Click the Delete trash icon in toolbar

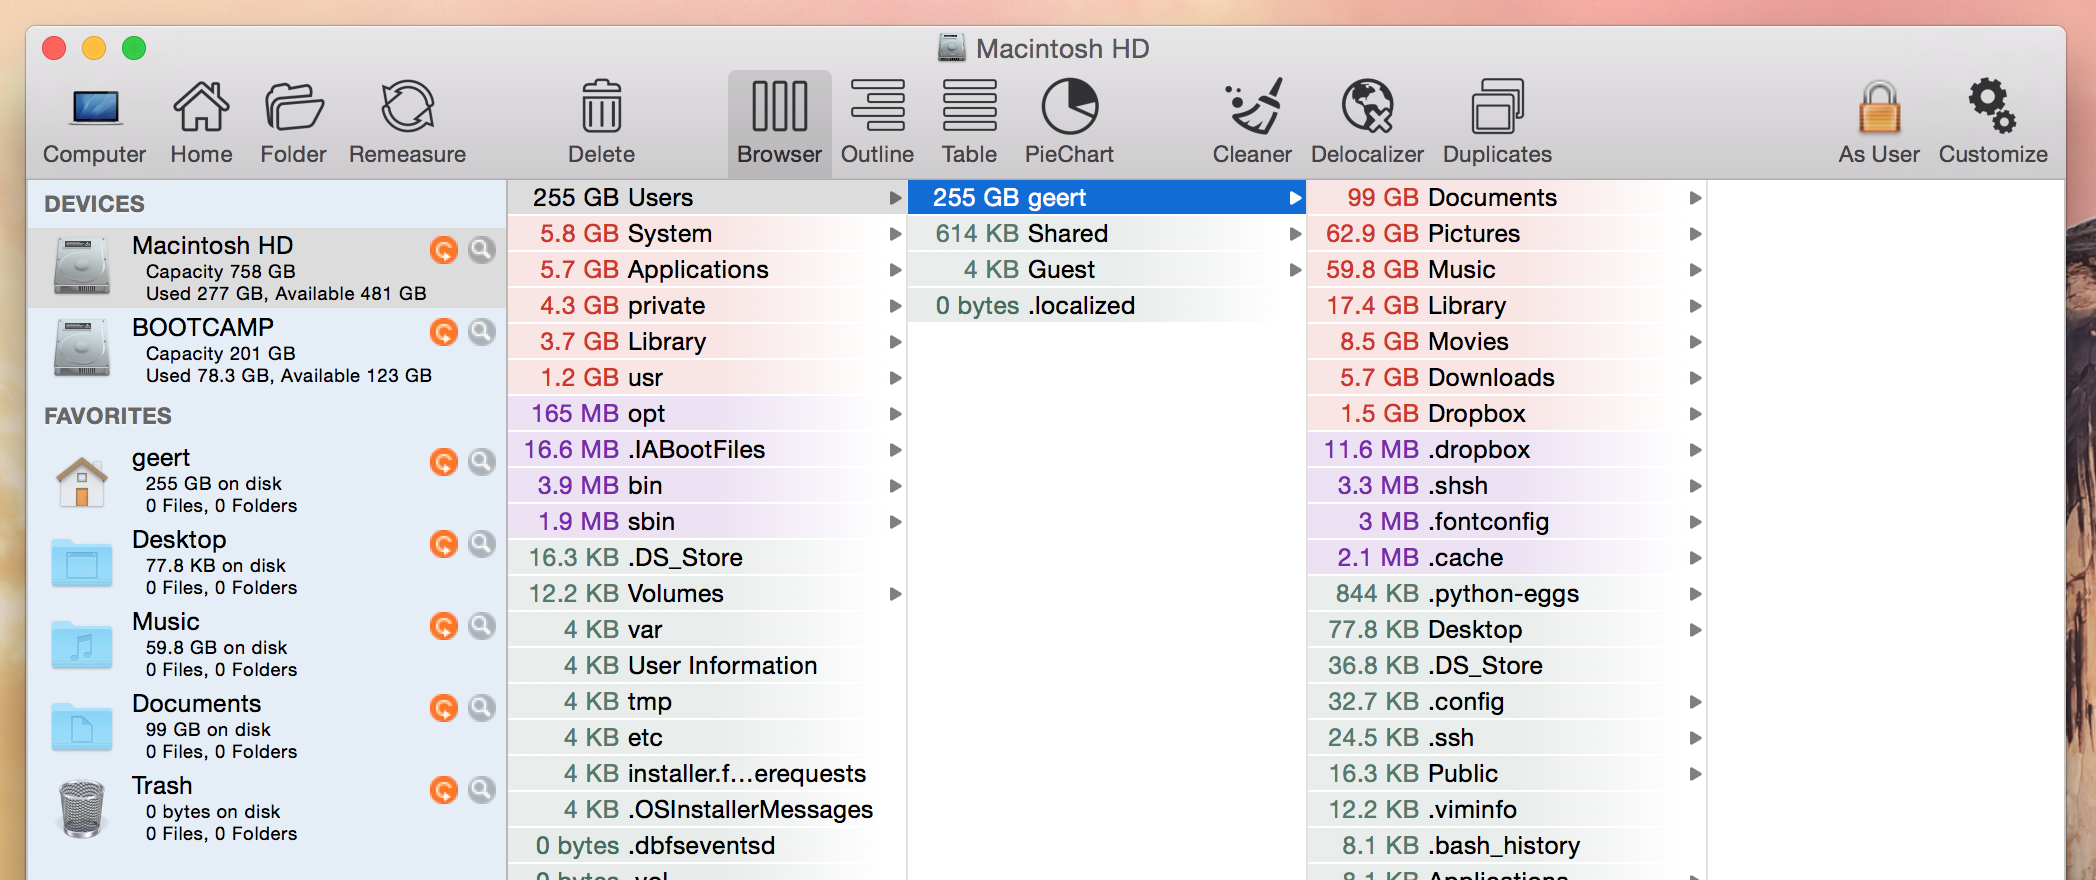click(x=601, y=122)
